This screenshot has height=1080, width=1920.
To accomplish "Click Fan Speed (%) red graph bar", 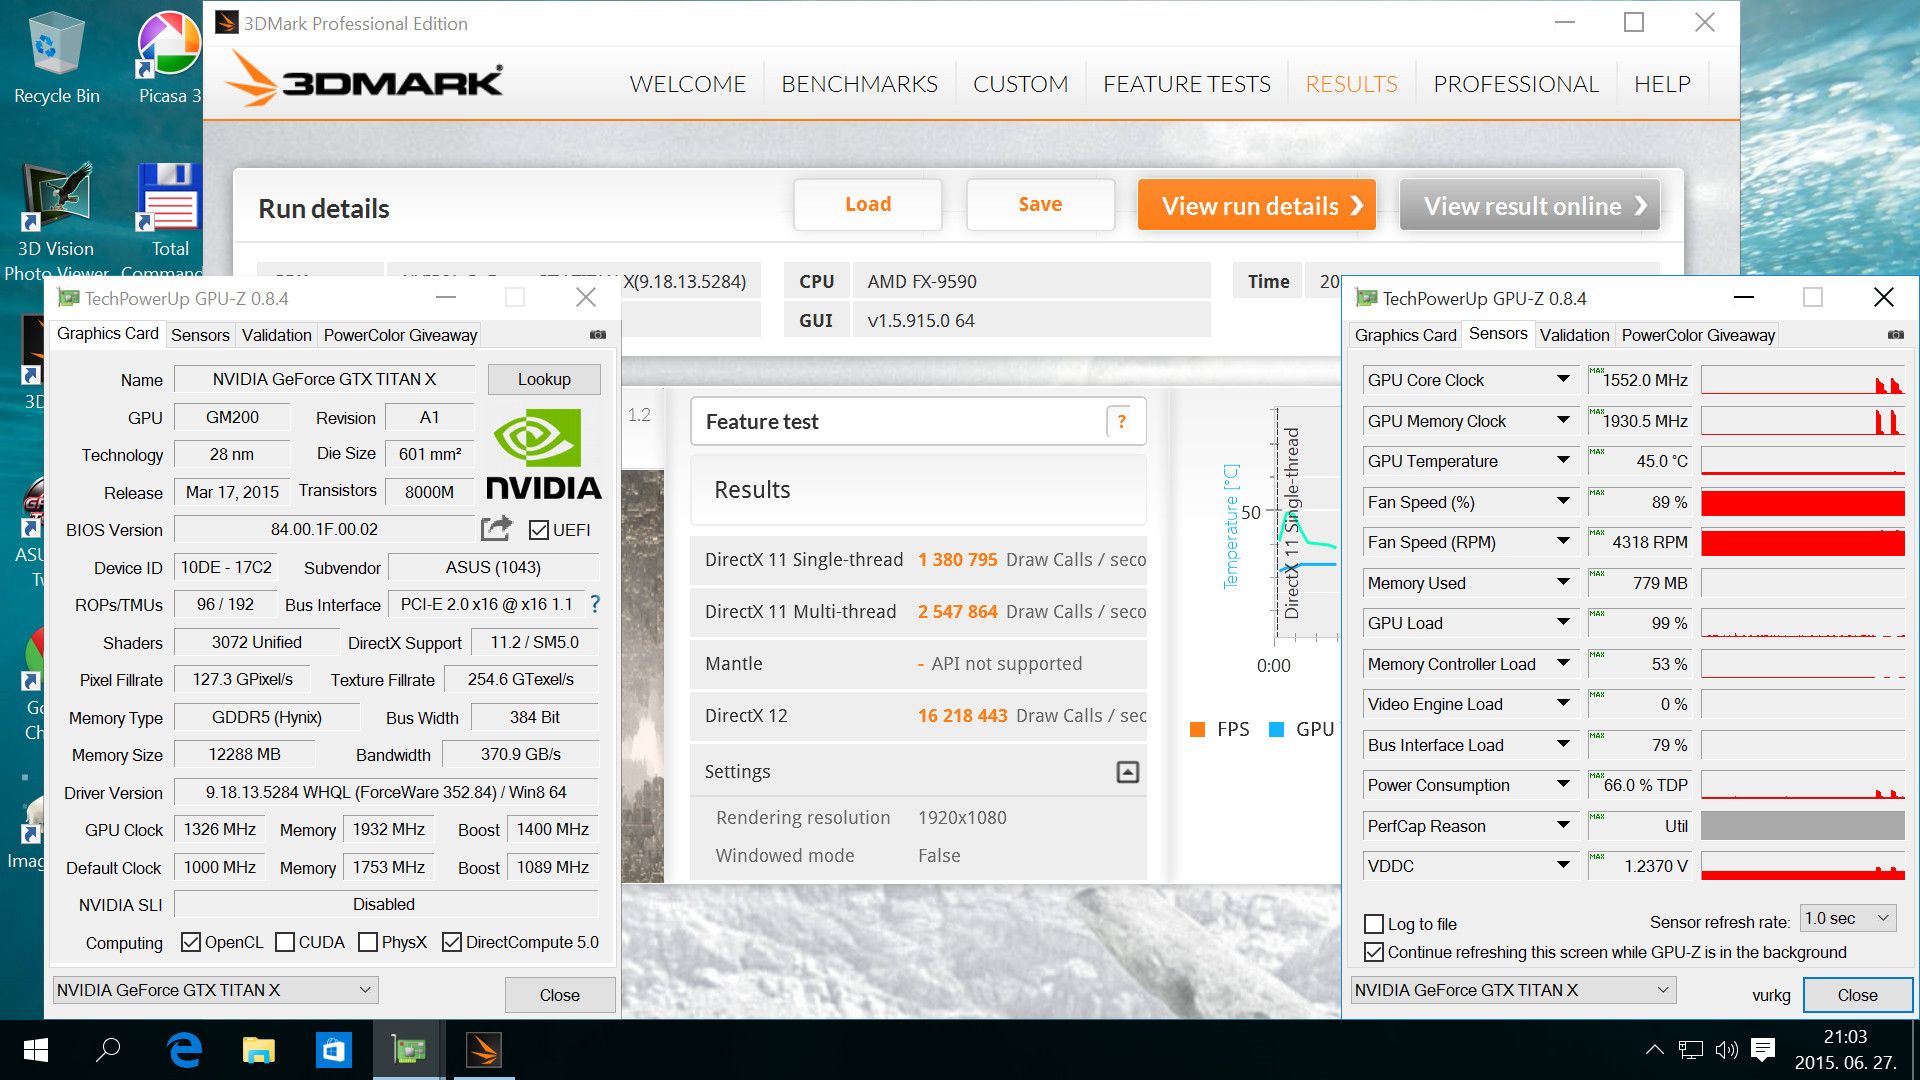I will pyautogui.click(x=1802, y=502).
